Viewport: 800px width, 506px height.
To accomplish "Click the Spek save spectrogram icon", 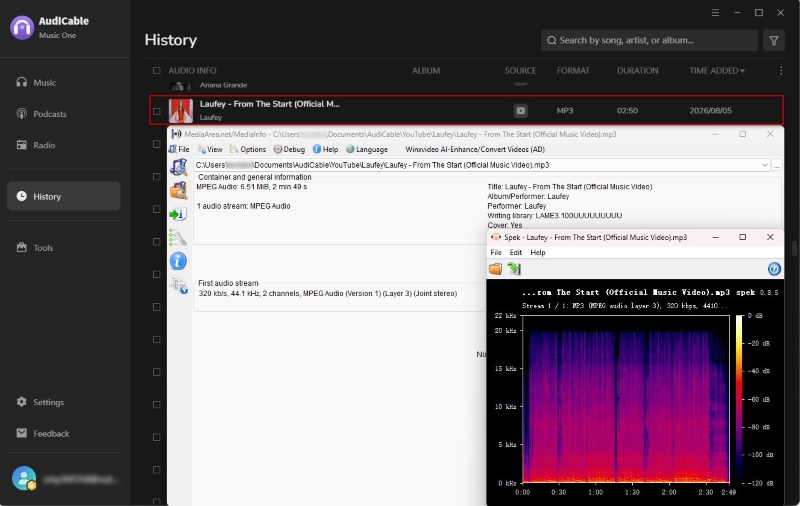I will [514, 269].
